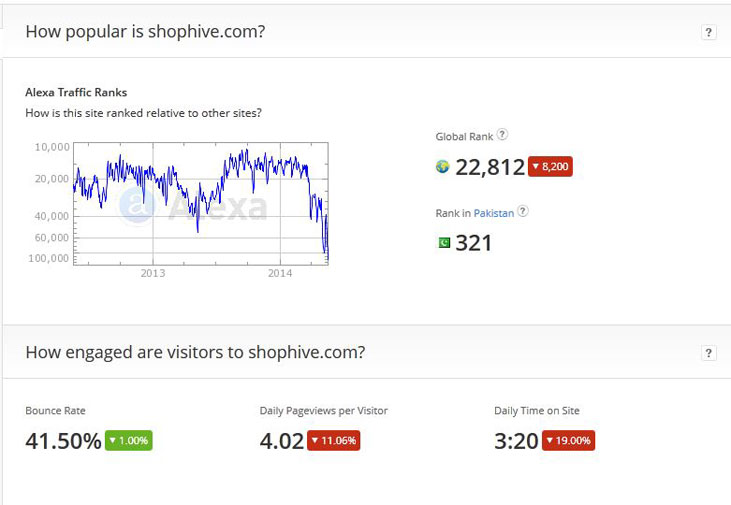Click the red 8,200 rank change badge
731x505 pixels.
point(550,167)
